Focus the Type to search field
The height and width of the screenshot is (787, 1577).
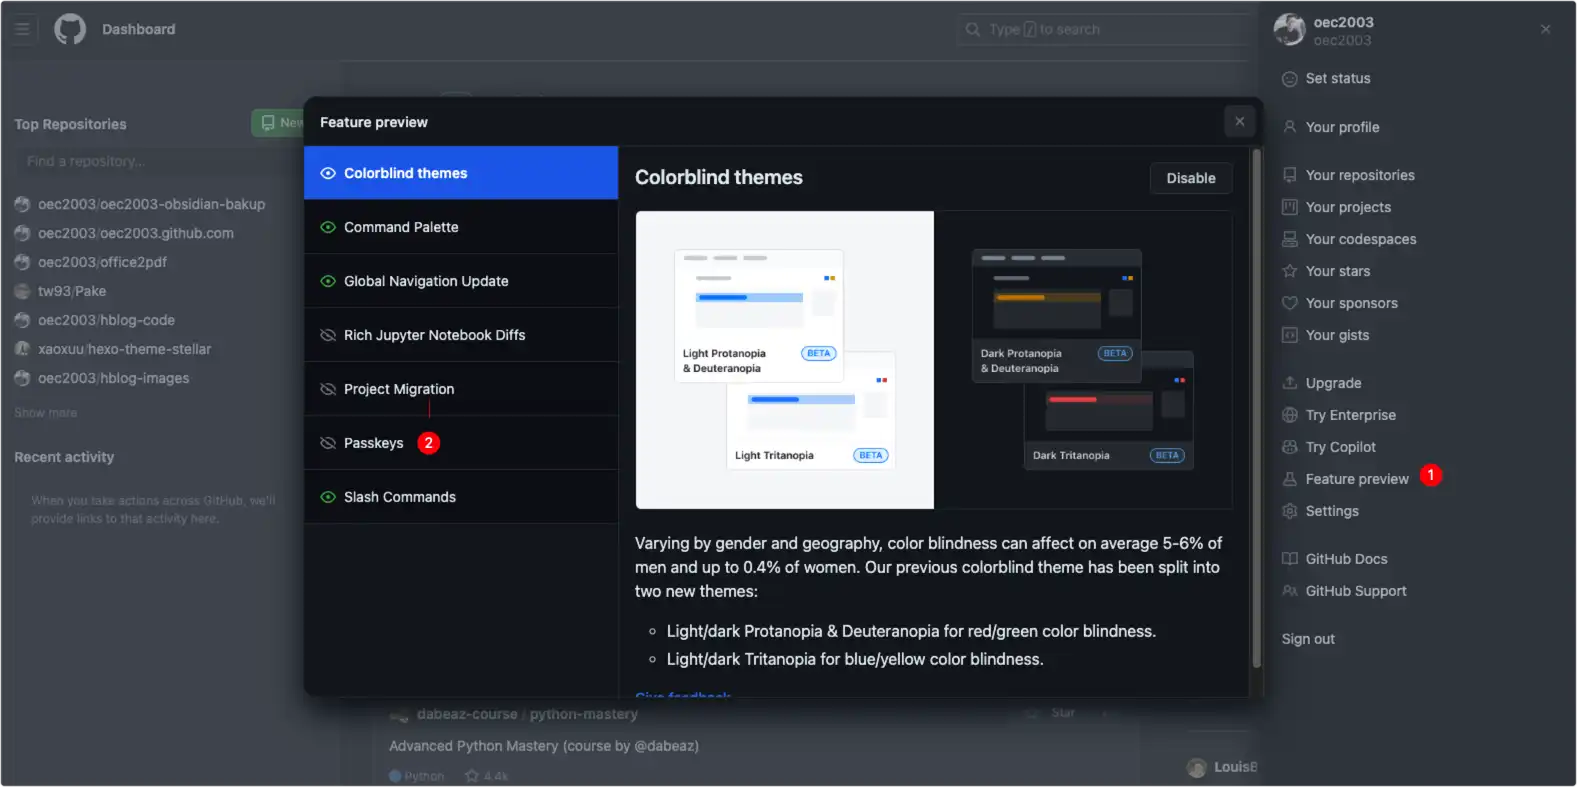coord(1105,29)
